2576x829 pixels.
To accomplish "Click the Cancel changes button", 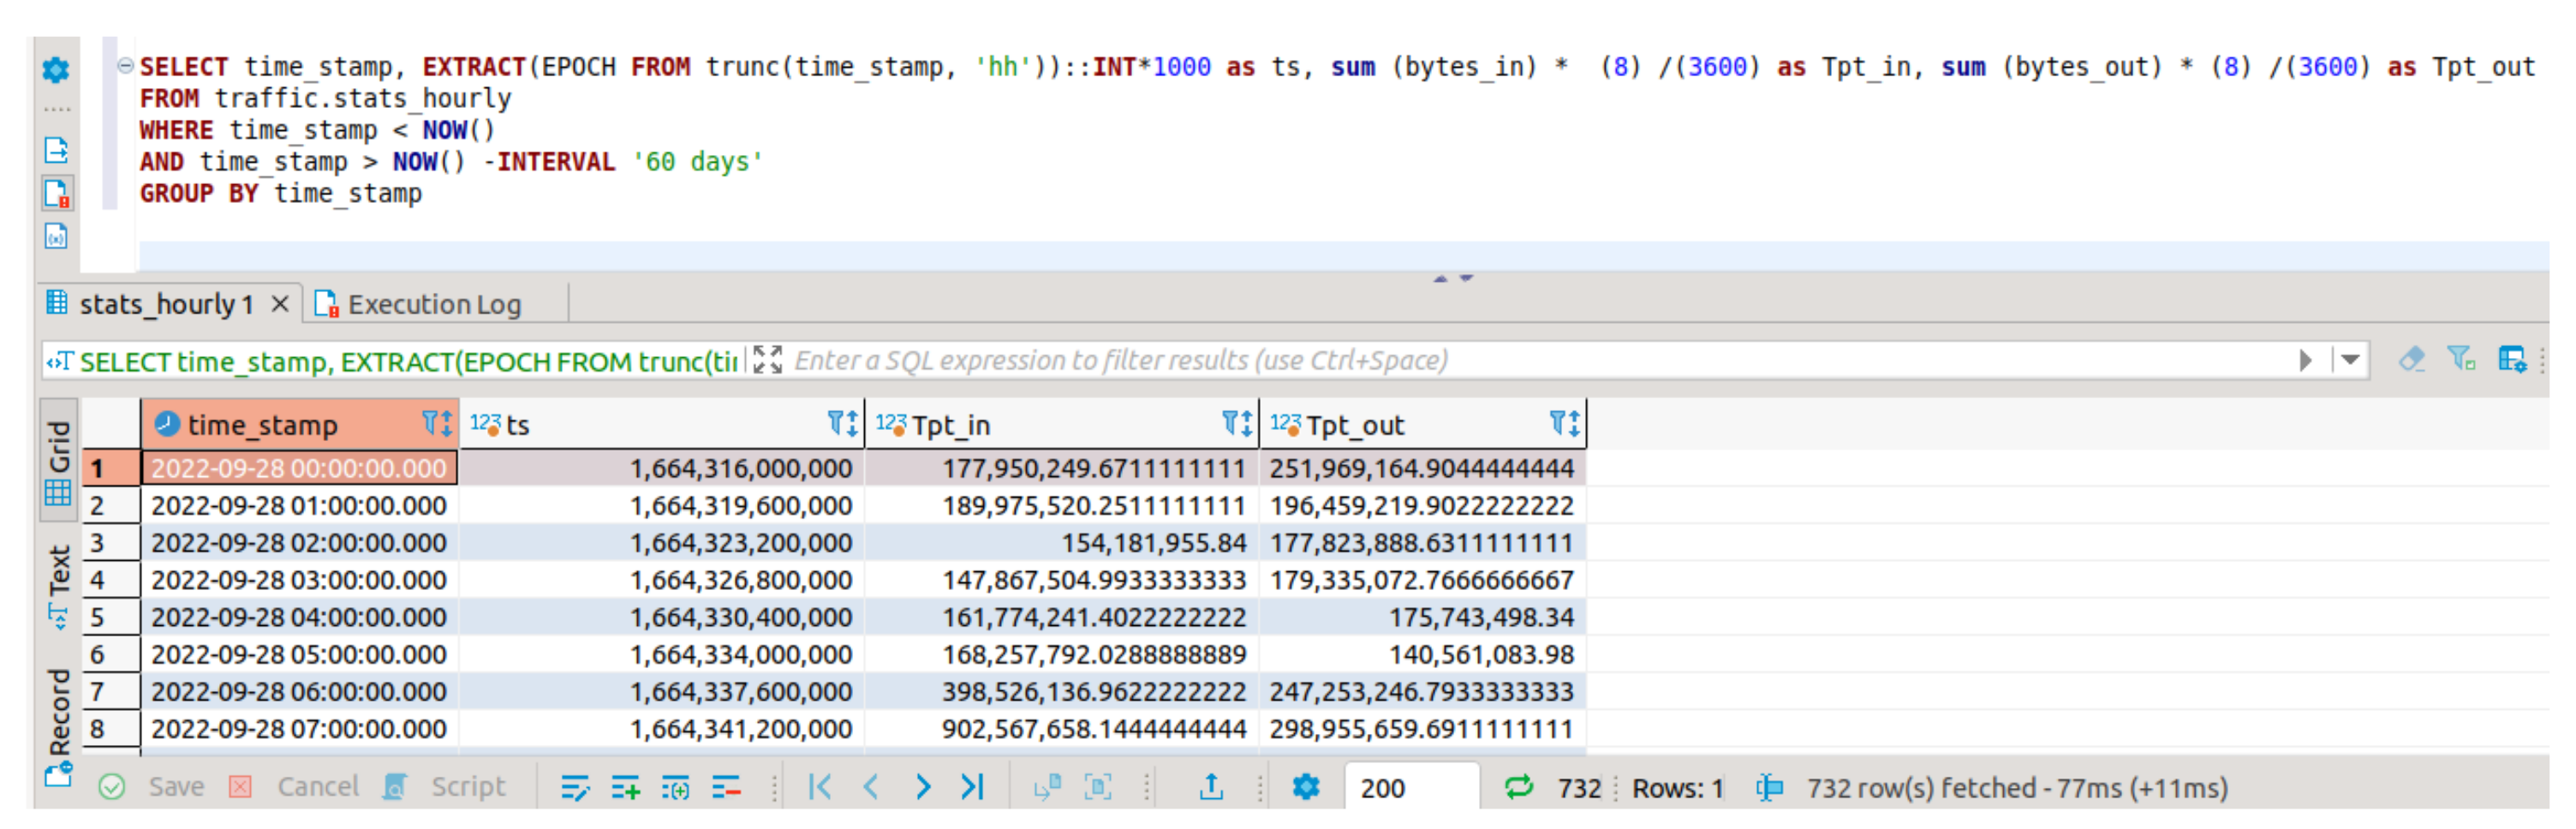I will pos(294,787).
